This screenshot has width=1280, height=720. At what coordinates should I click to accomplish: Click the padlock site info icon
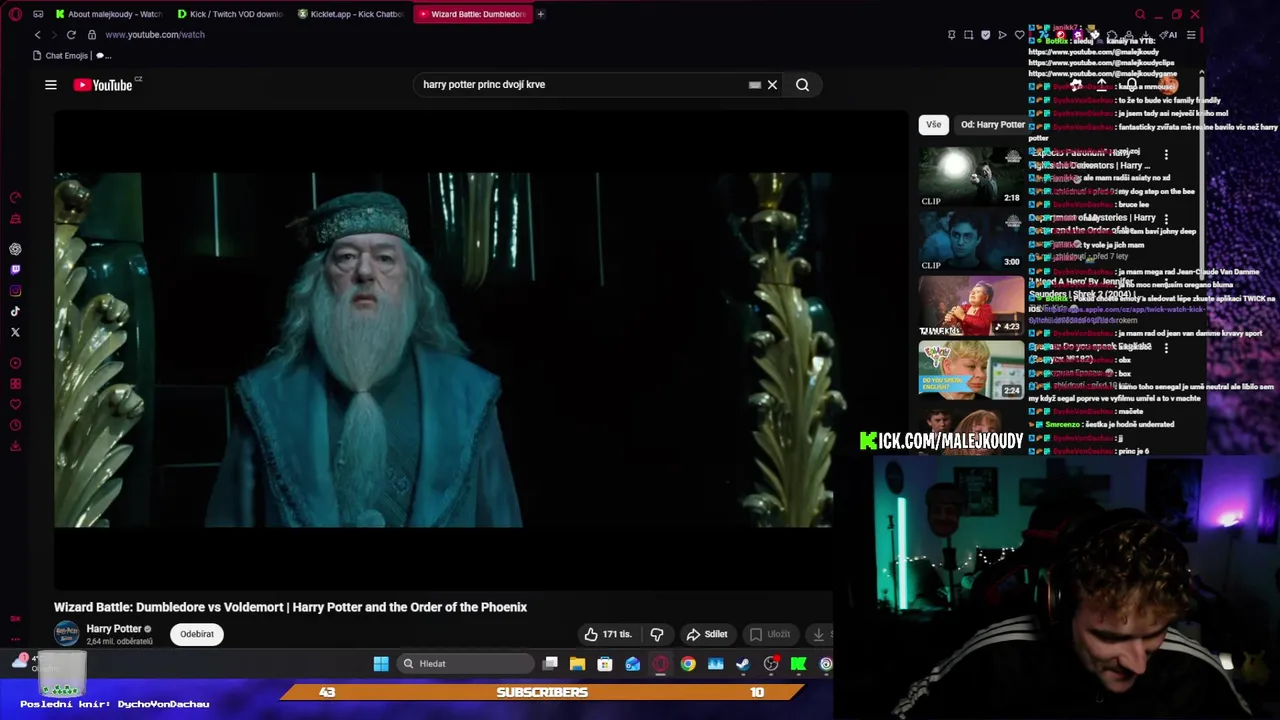(91, 35)
